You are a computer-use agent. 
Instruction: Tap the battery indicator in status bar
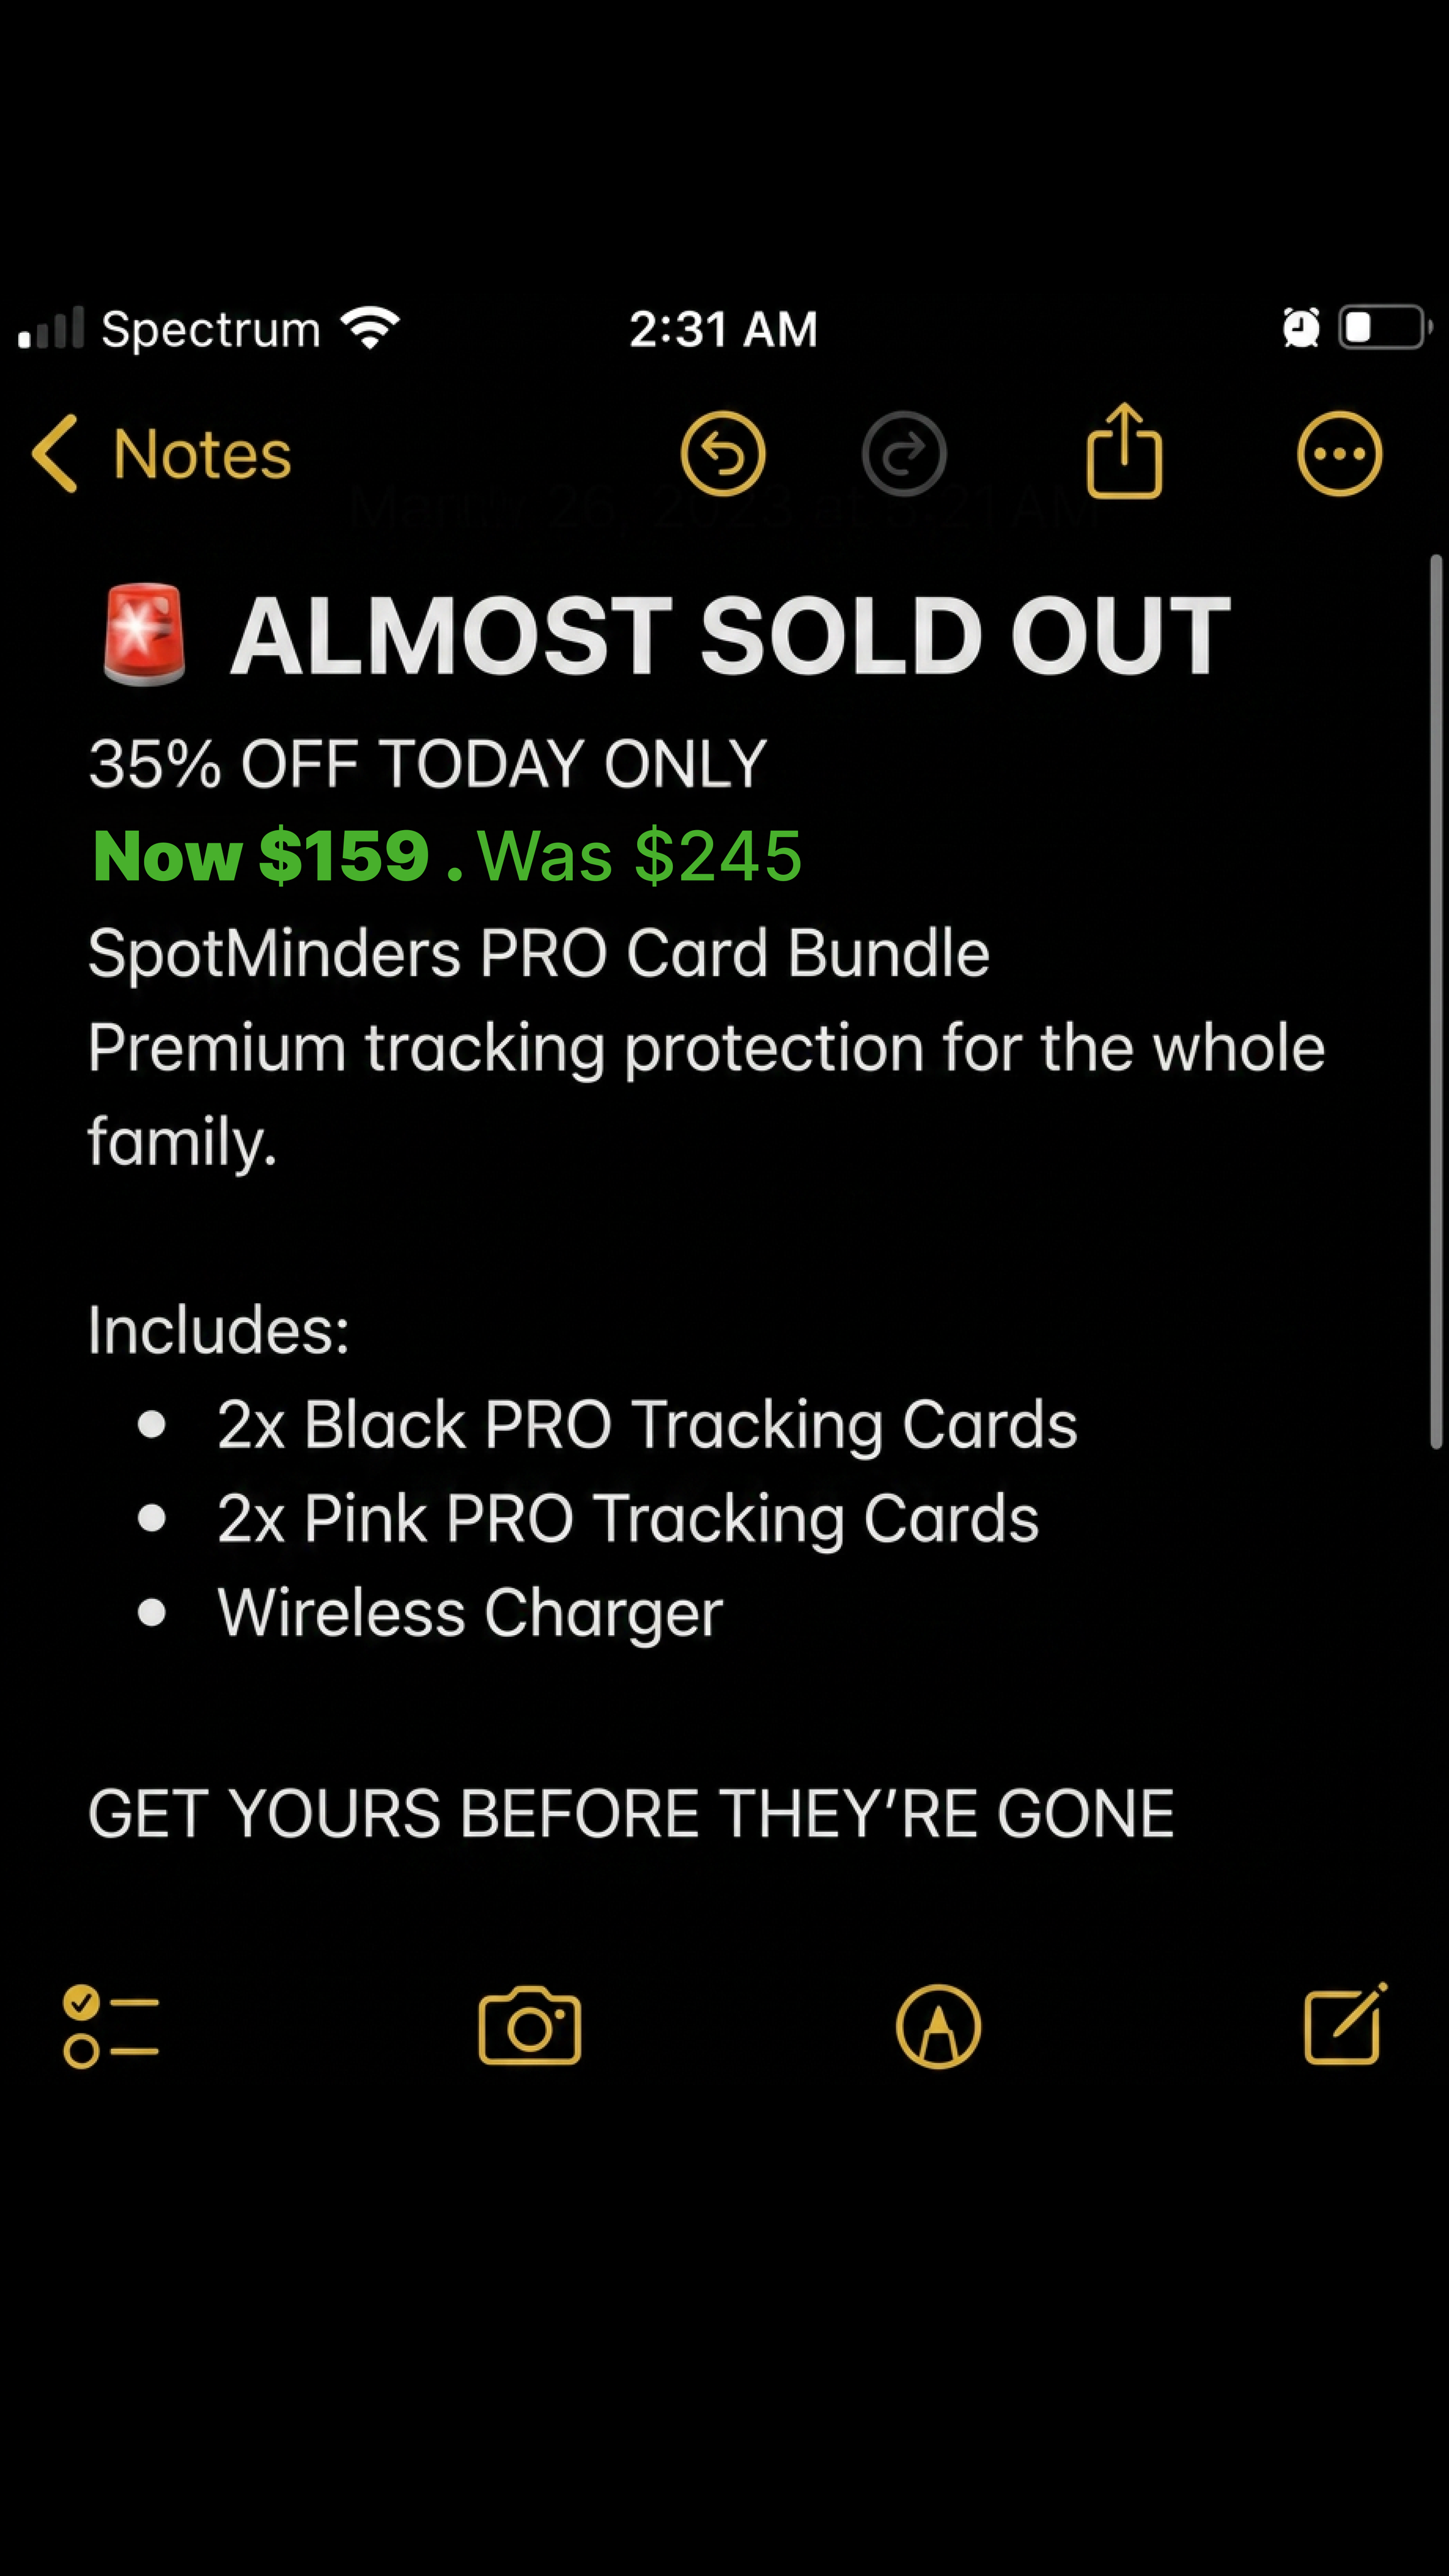pos(1386,327)
